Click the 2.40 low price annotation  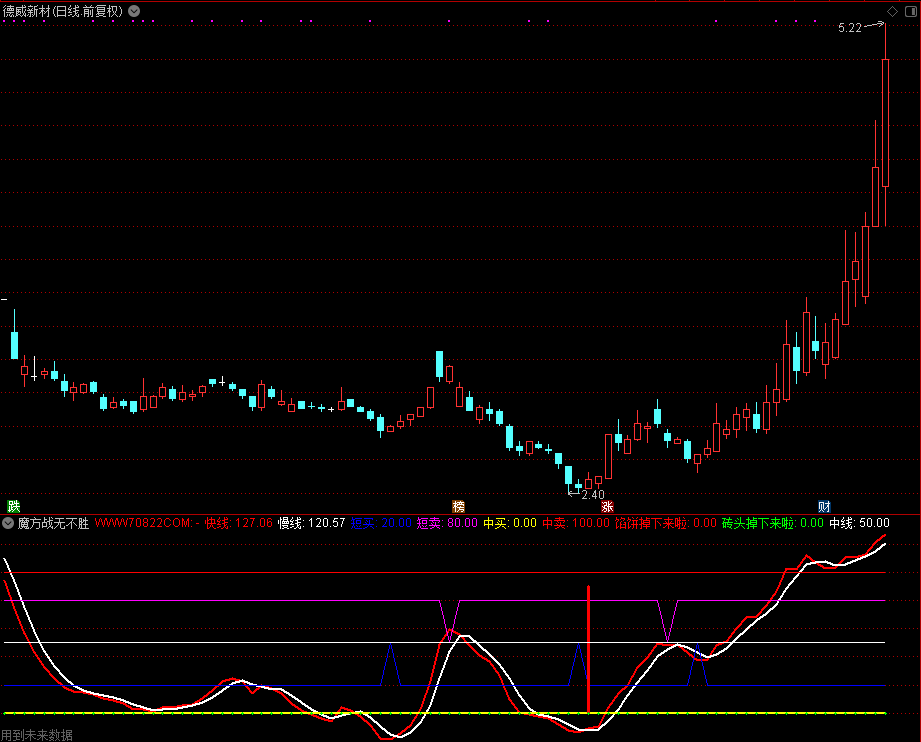[x=592, y=494]
